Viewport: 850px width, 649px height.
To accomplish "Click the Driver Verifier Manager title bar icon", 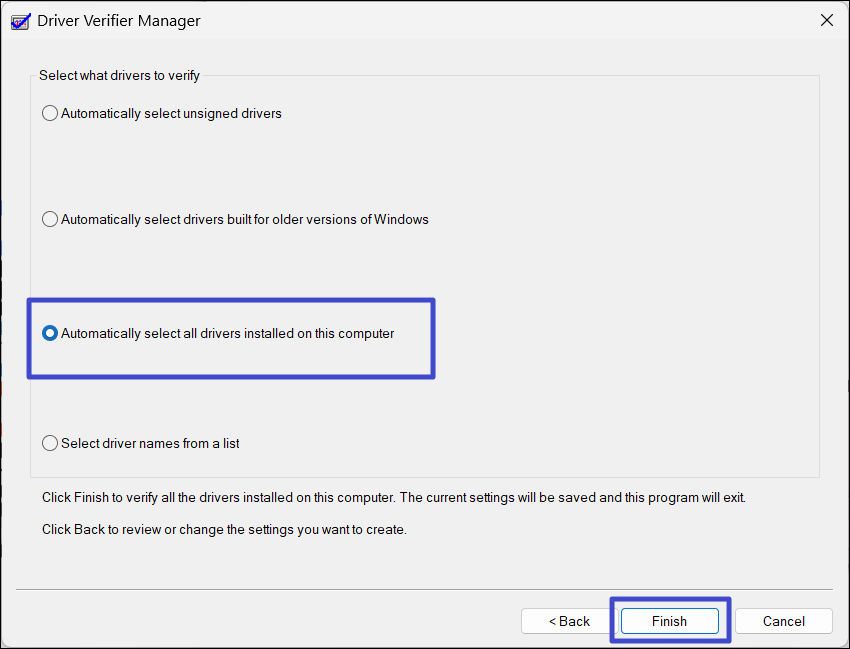I will 20,19.
